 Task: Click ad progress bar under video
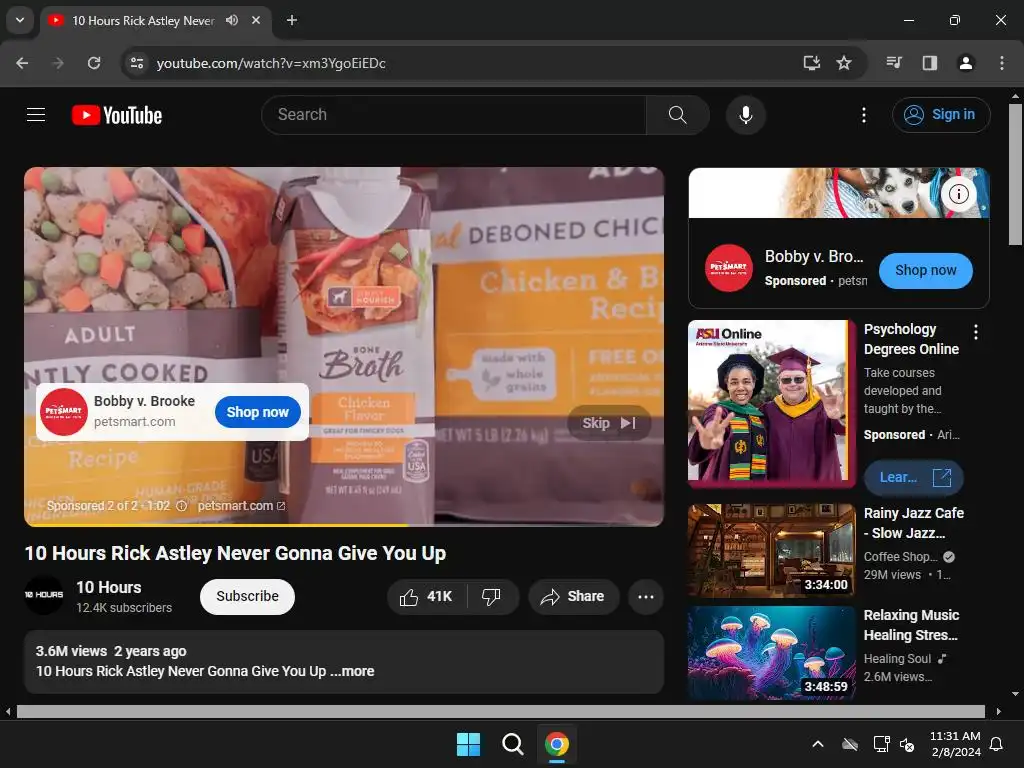click(x=344, y=524)
